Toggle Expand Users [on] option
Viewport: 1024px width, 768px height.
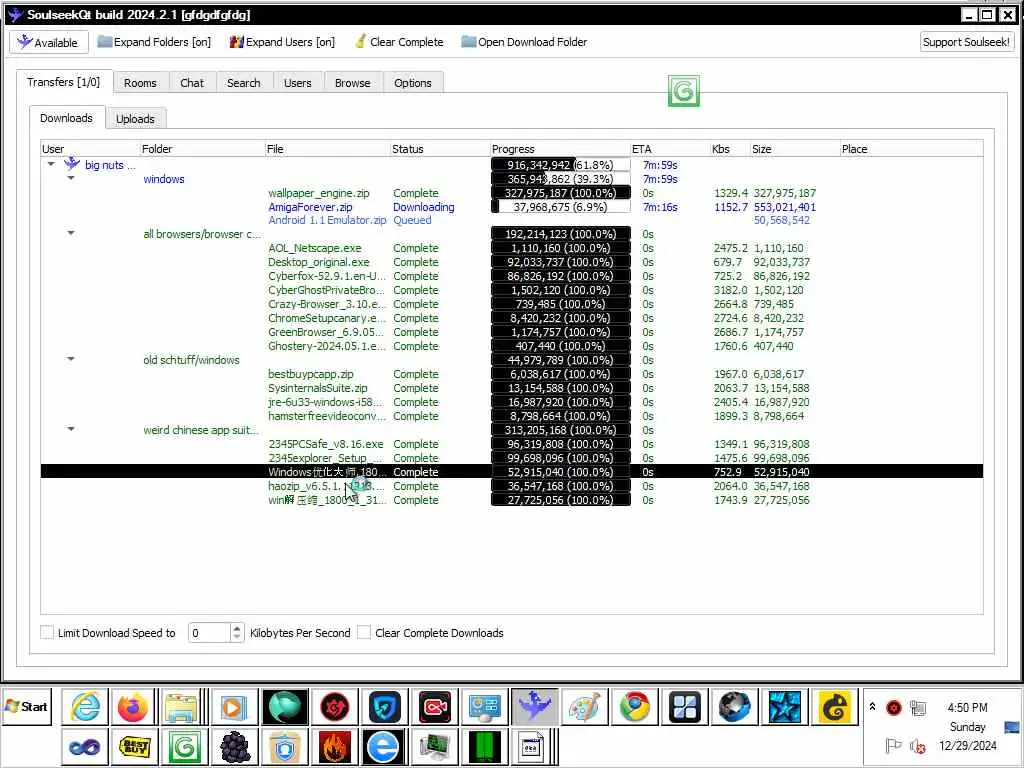[282, 42]
